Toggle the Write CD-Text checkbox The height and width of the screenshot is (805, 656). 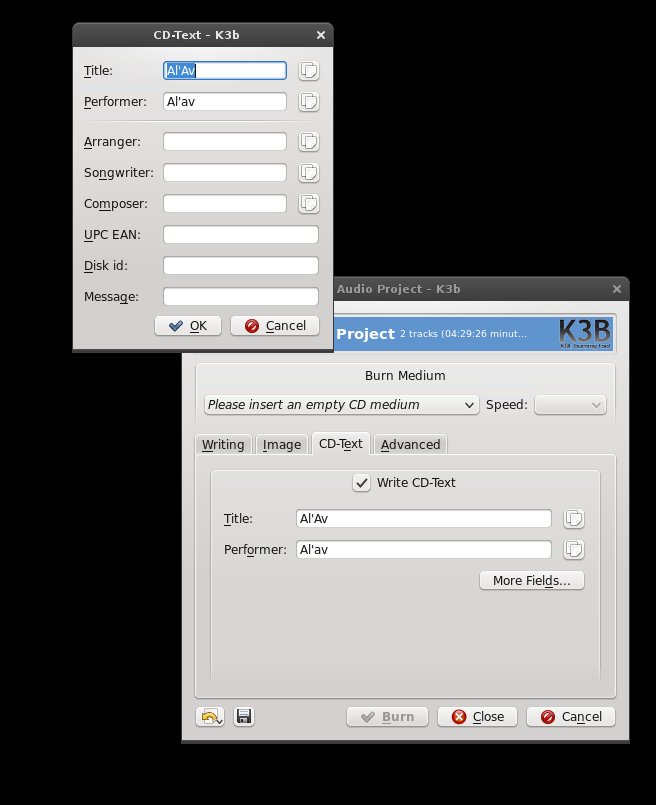tap(361, 483)
